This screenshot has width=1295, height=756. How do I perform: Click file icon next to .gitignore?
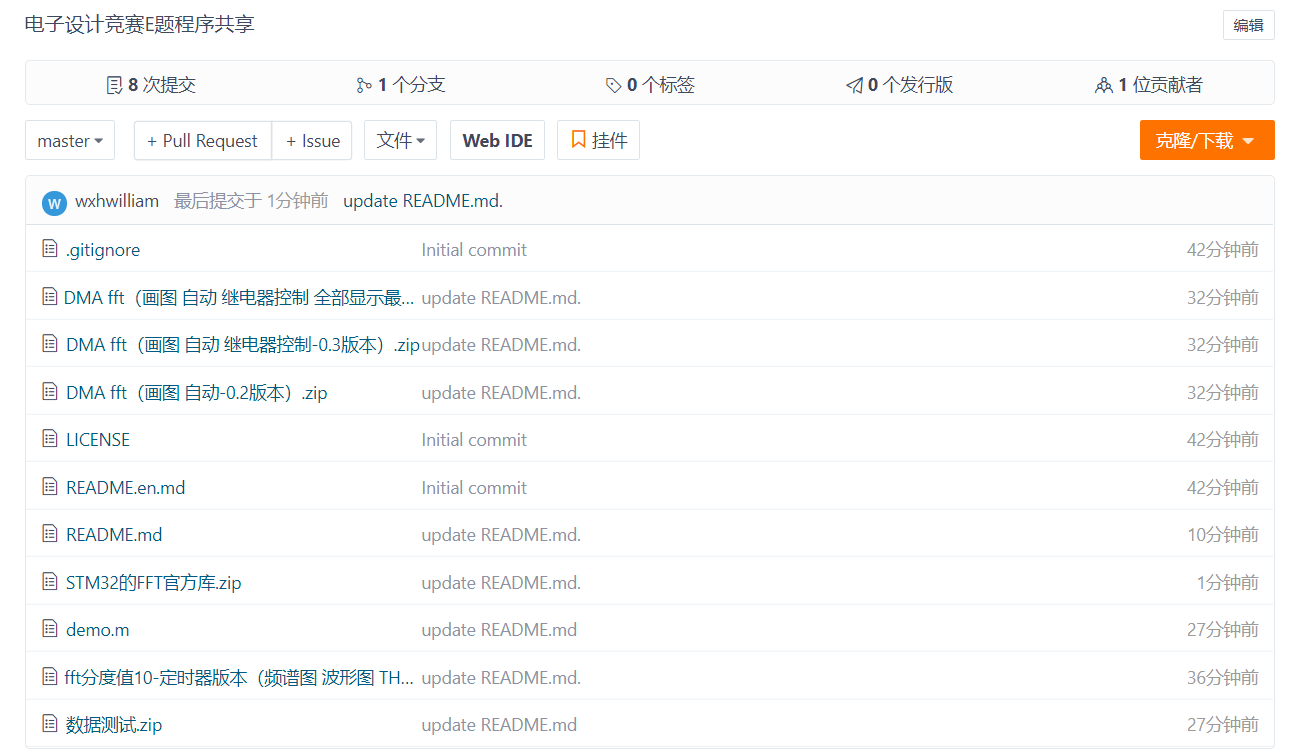[50, 249]
